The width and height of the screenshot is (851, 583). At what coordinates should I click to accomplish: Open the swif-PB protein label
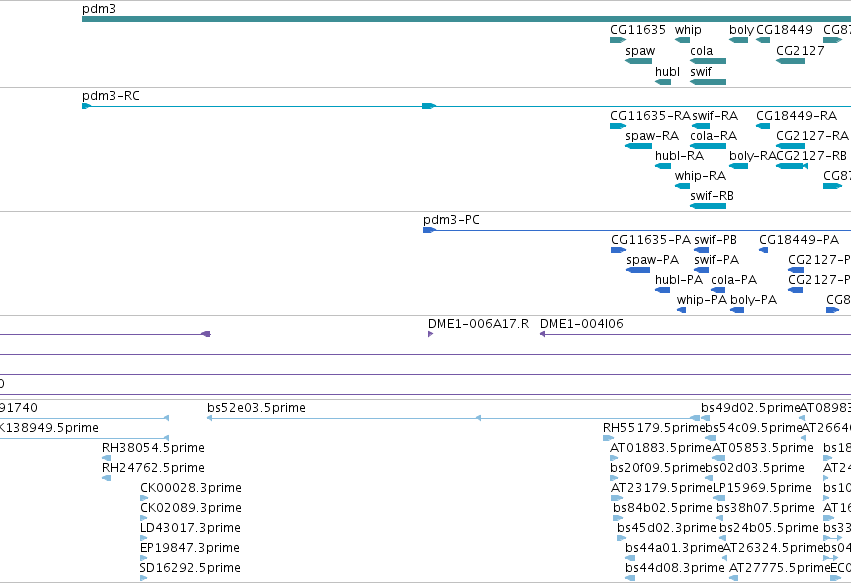click(x=715, y=240)
